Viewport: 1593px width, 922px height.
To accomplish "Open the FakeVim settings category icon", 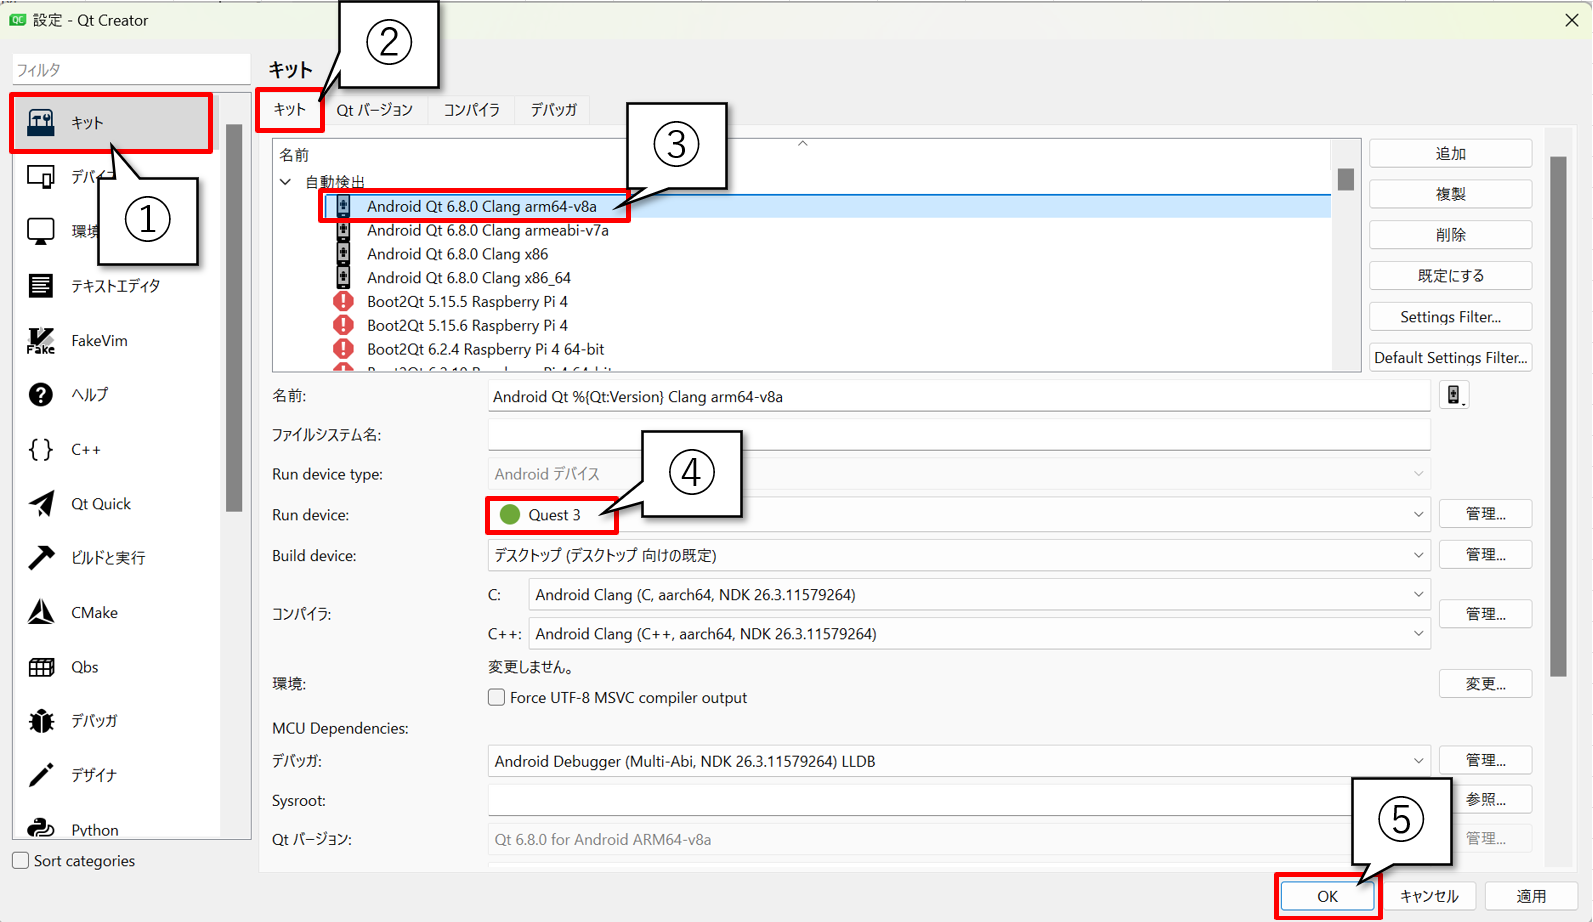I will point(41,341).
